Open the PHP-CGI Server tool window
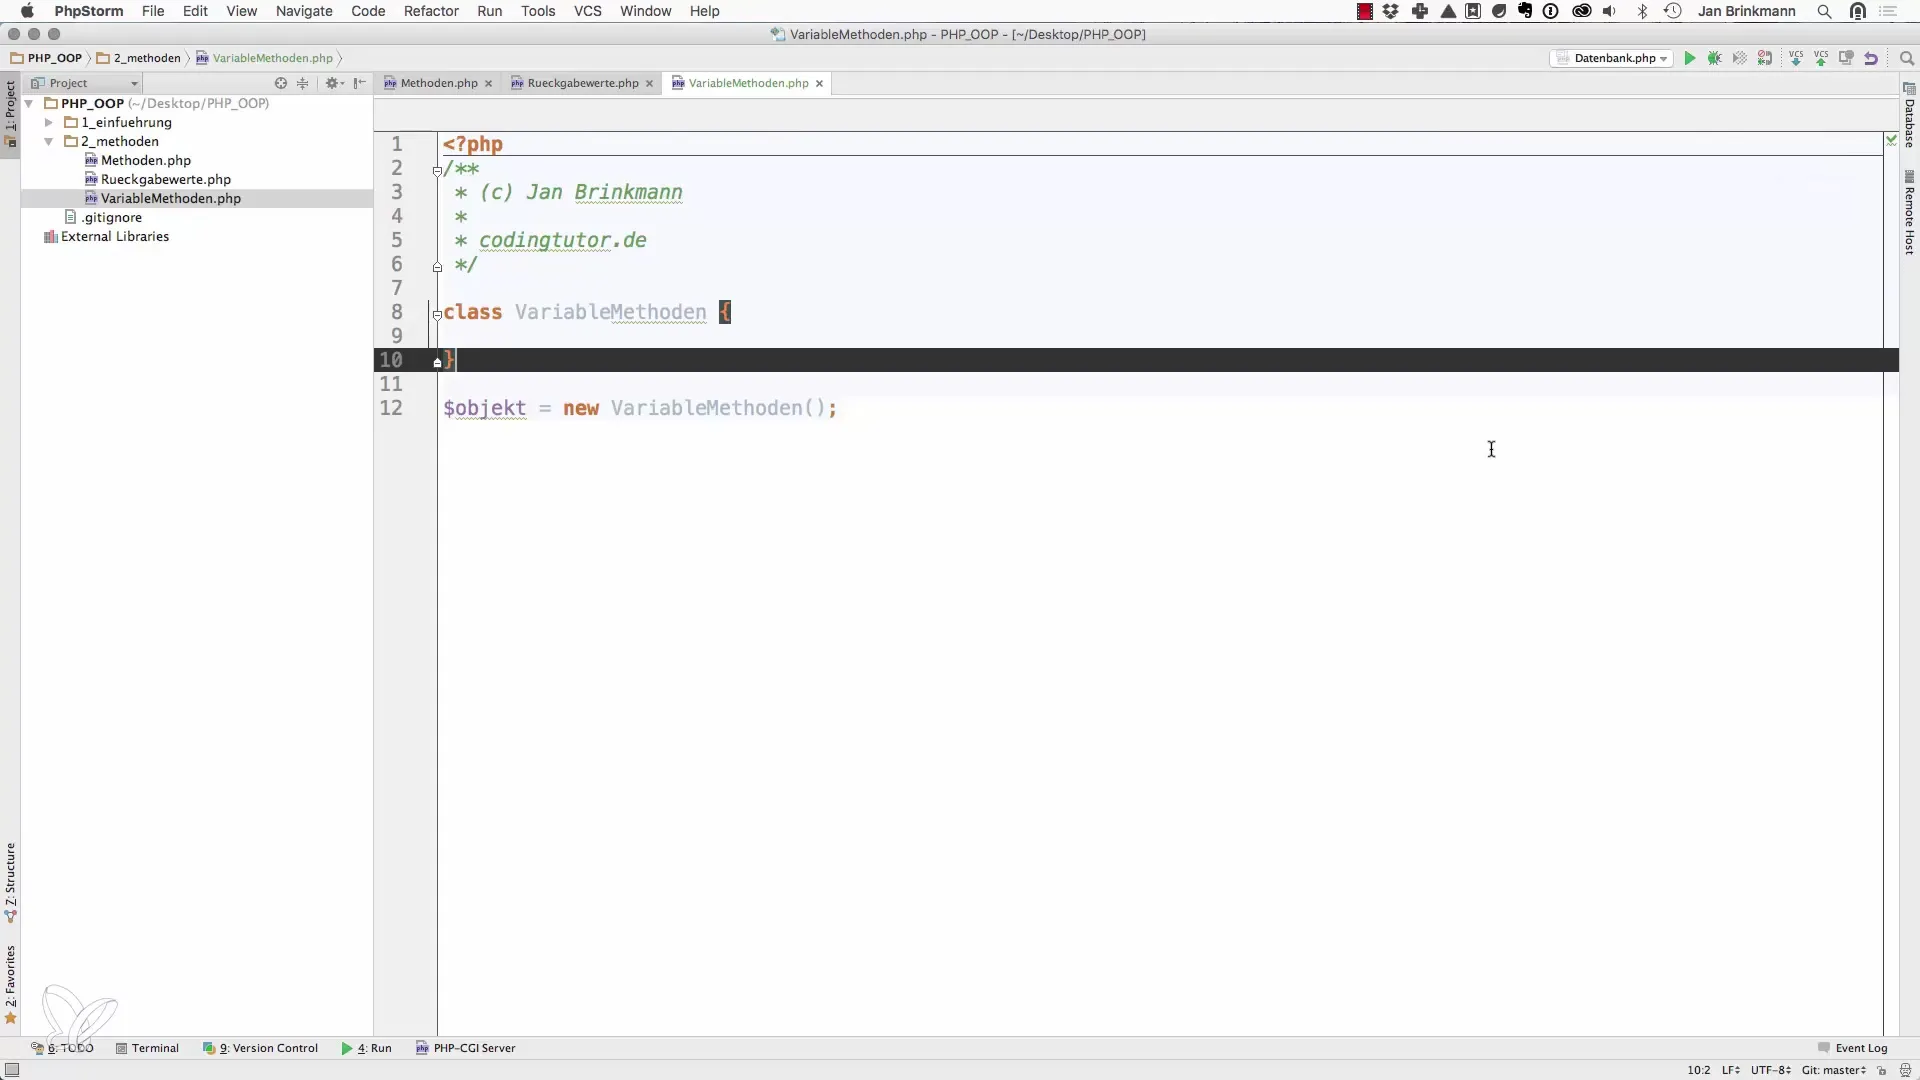Screen dimensions: 1920x1080 (466, 1048)
